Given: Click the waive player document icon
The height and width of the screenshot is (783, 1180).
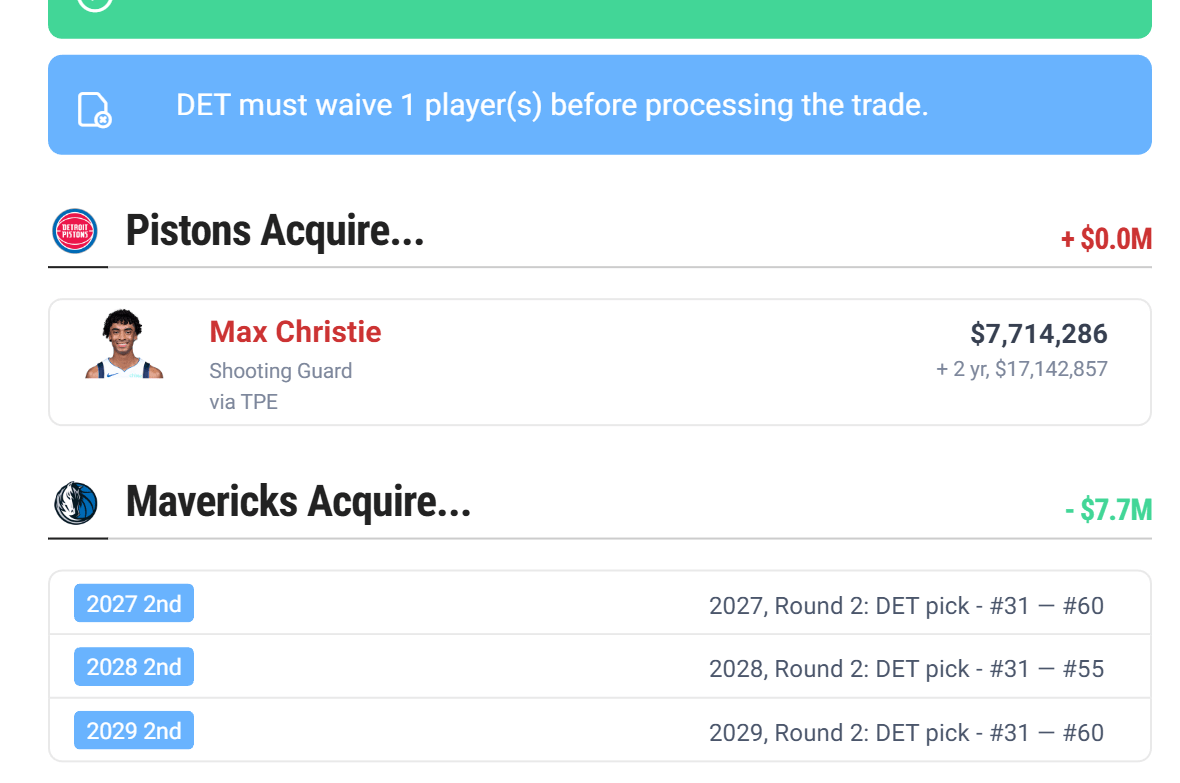Looking at the screenshot, I should tap(94, 109).
